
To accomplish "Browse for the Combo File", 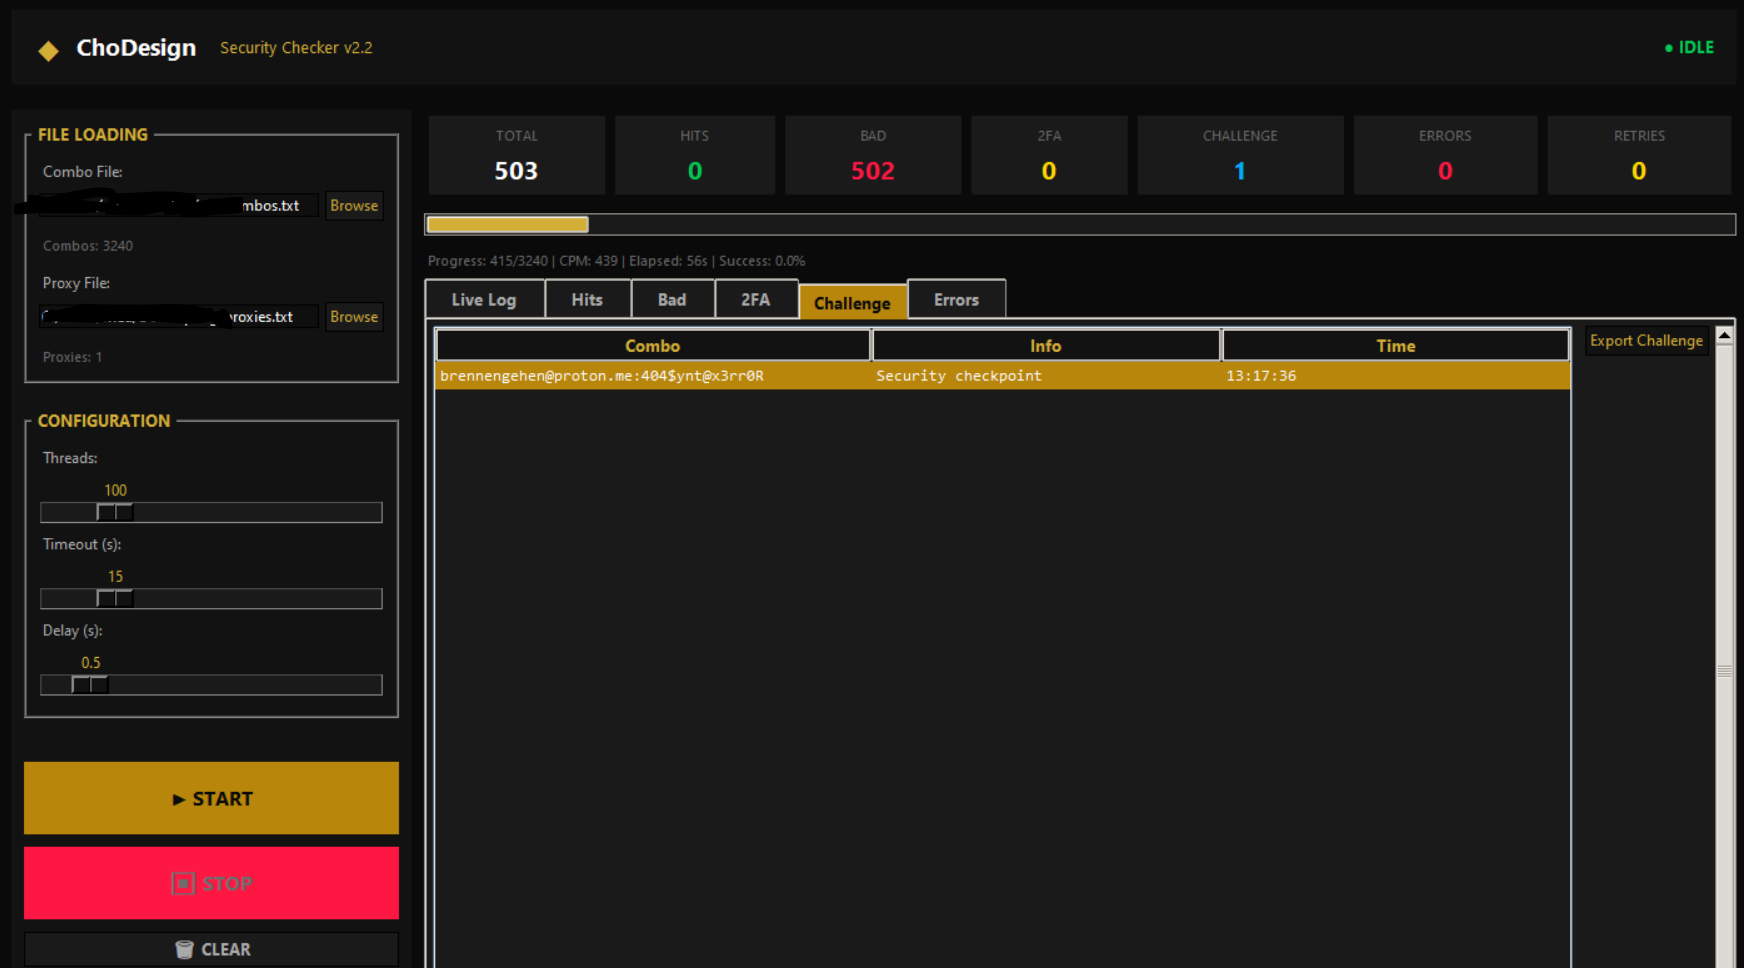I will (x=354, y=205).
